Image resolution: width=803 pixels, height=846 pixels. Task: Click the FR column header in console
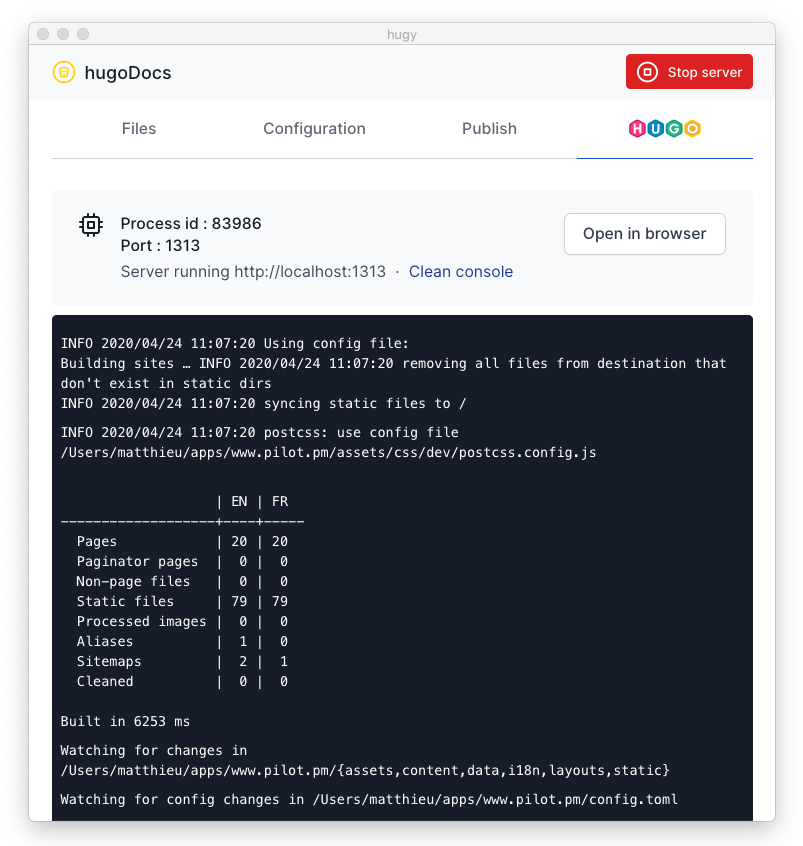pyautogui.click(x=280, y=501)
